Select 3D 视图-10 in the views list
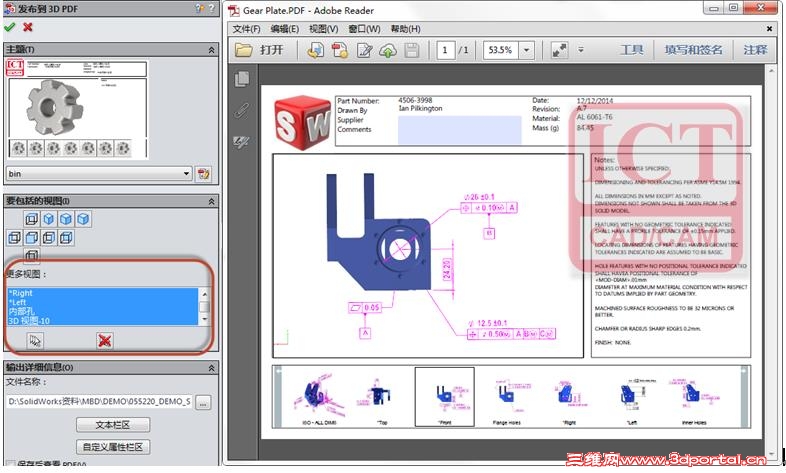This screenshot has height=473, width=786. (x=103, y=321)
